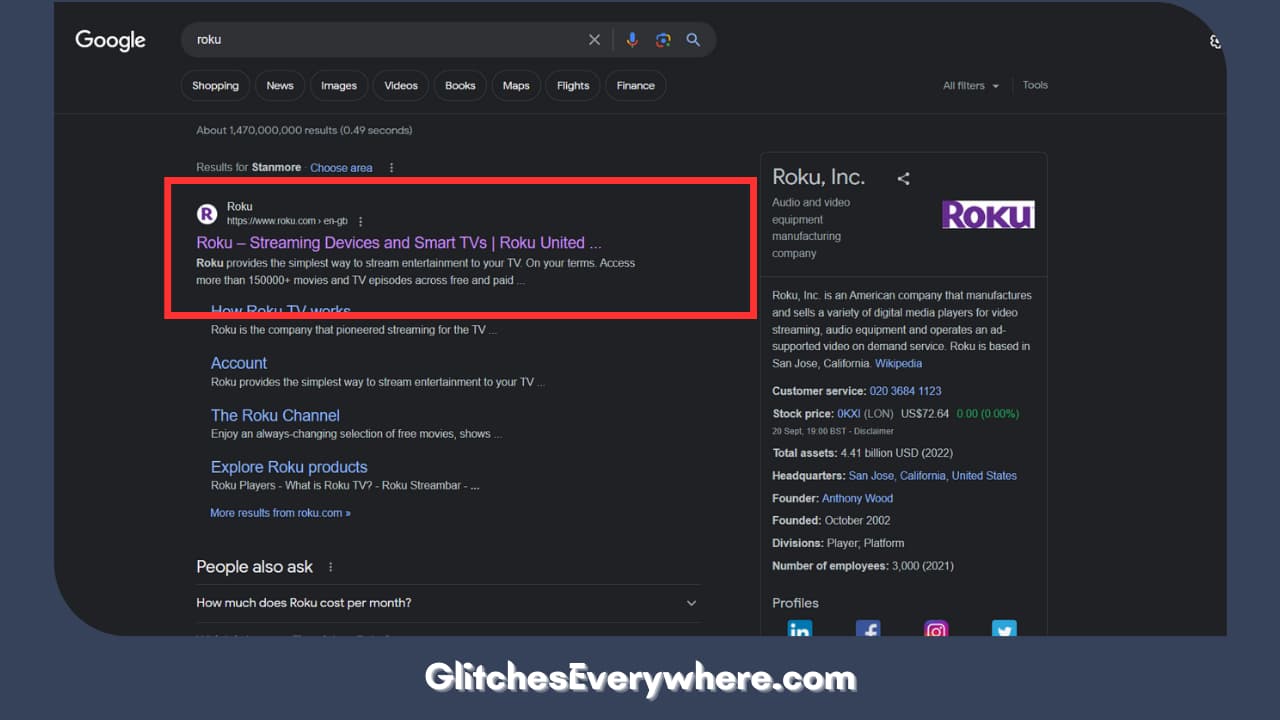Open 'Roku – Streaming Devices and Smart TVs' result

[399, 243]
